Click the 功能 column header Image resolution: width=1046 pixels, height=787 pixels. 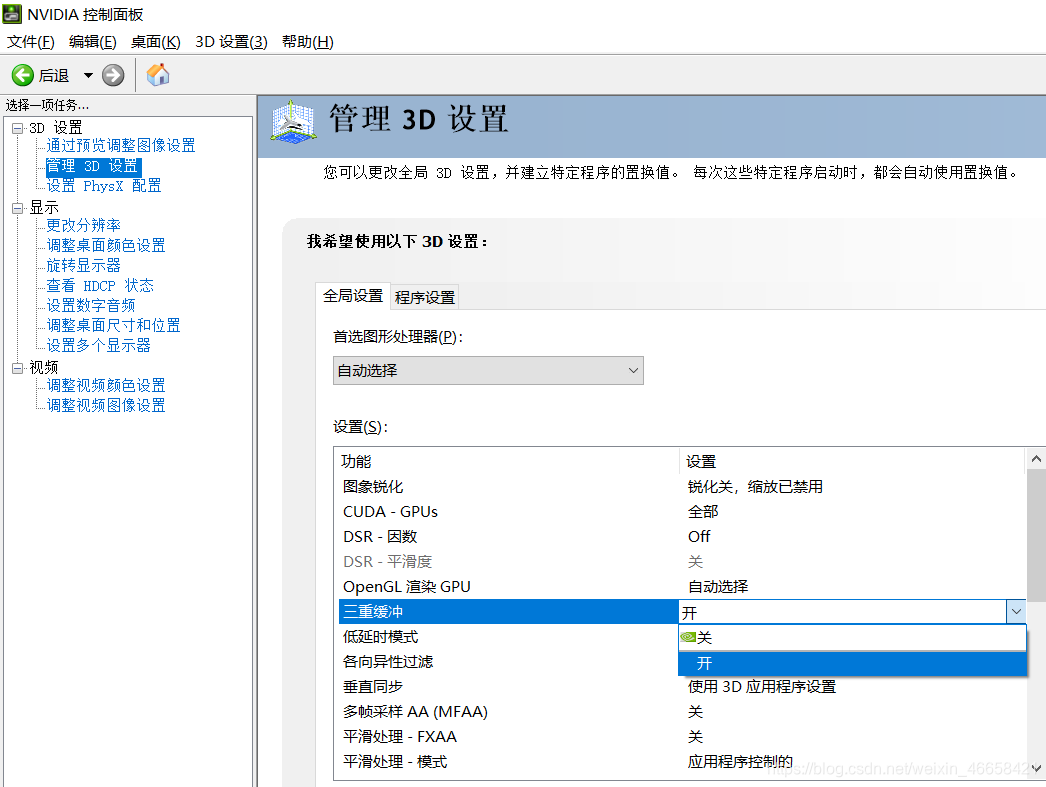[x=506, y=462]
